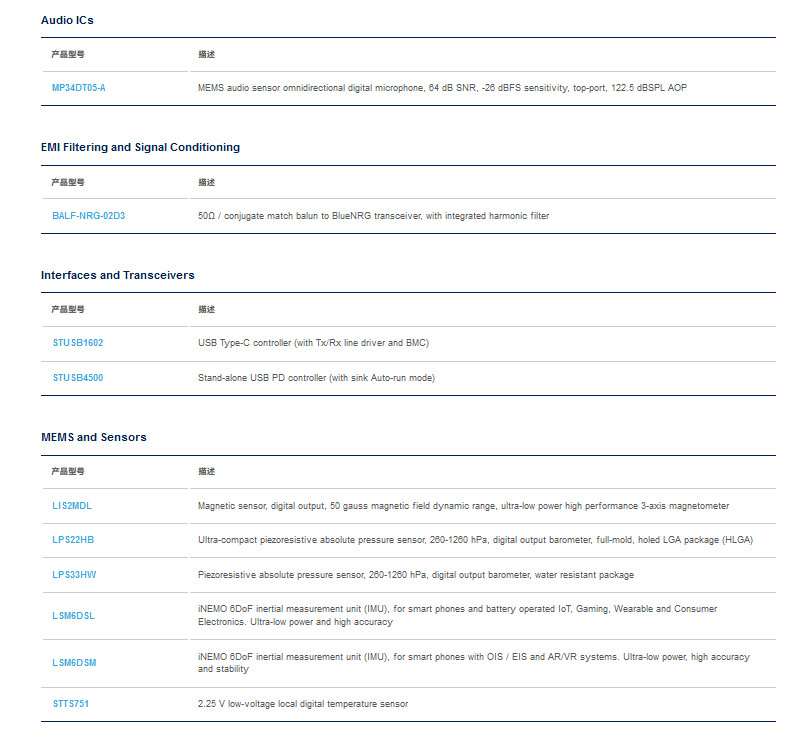Open the LSM6DSL IMU link
800x735 pixels.
click(73, 616)
